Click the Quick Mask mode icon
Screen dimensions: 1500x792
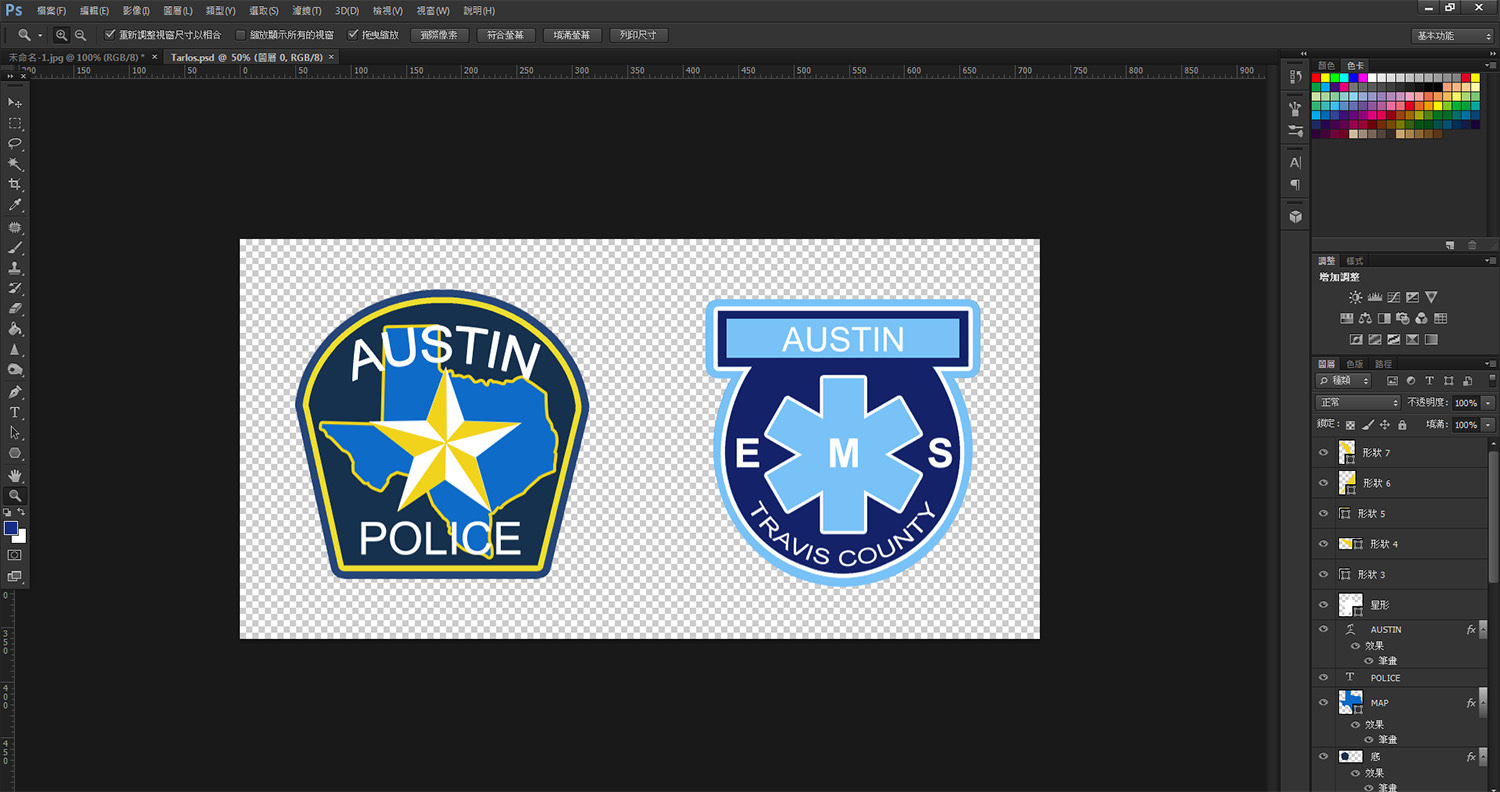pos(15,555)
